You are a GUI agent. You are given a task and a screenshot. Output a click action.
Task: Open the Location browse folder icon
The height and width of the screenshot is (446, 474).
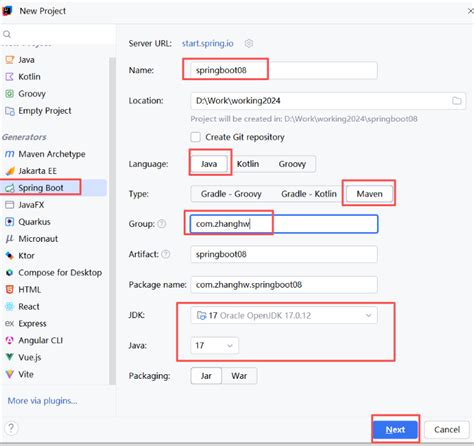pos(456,101)
